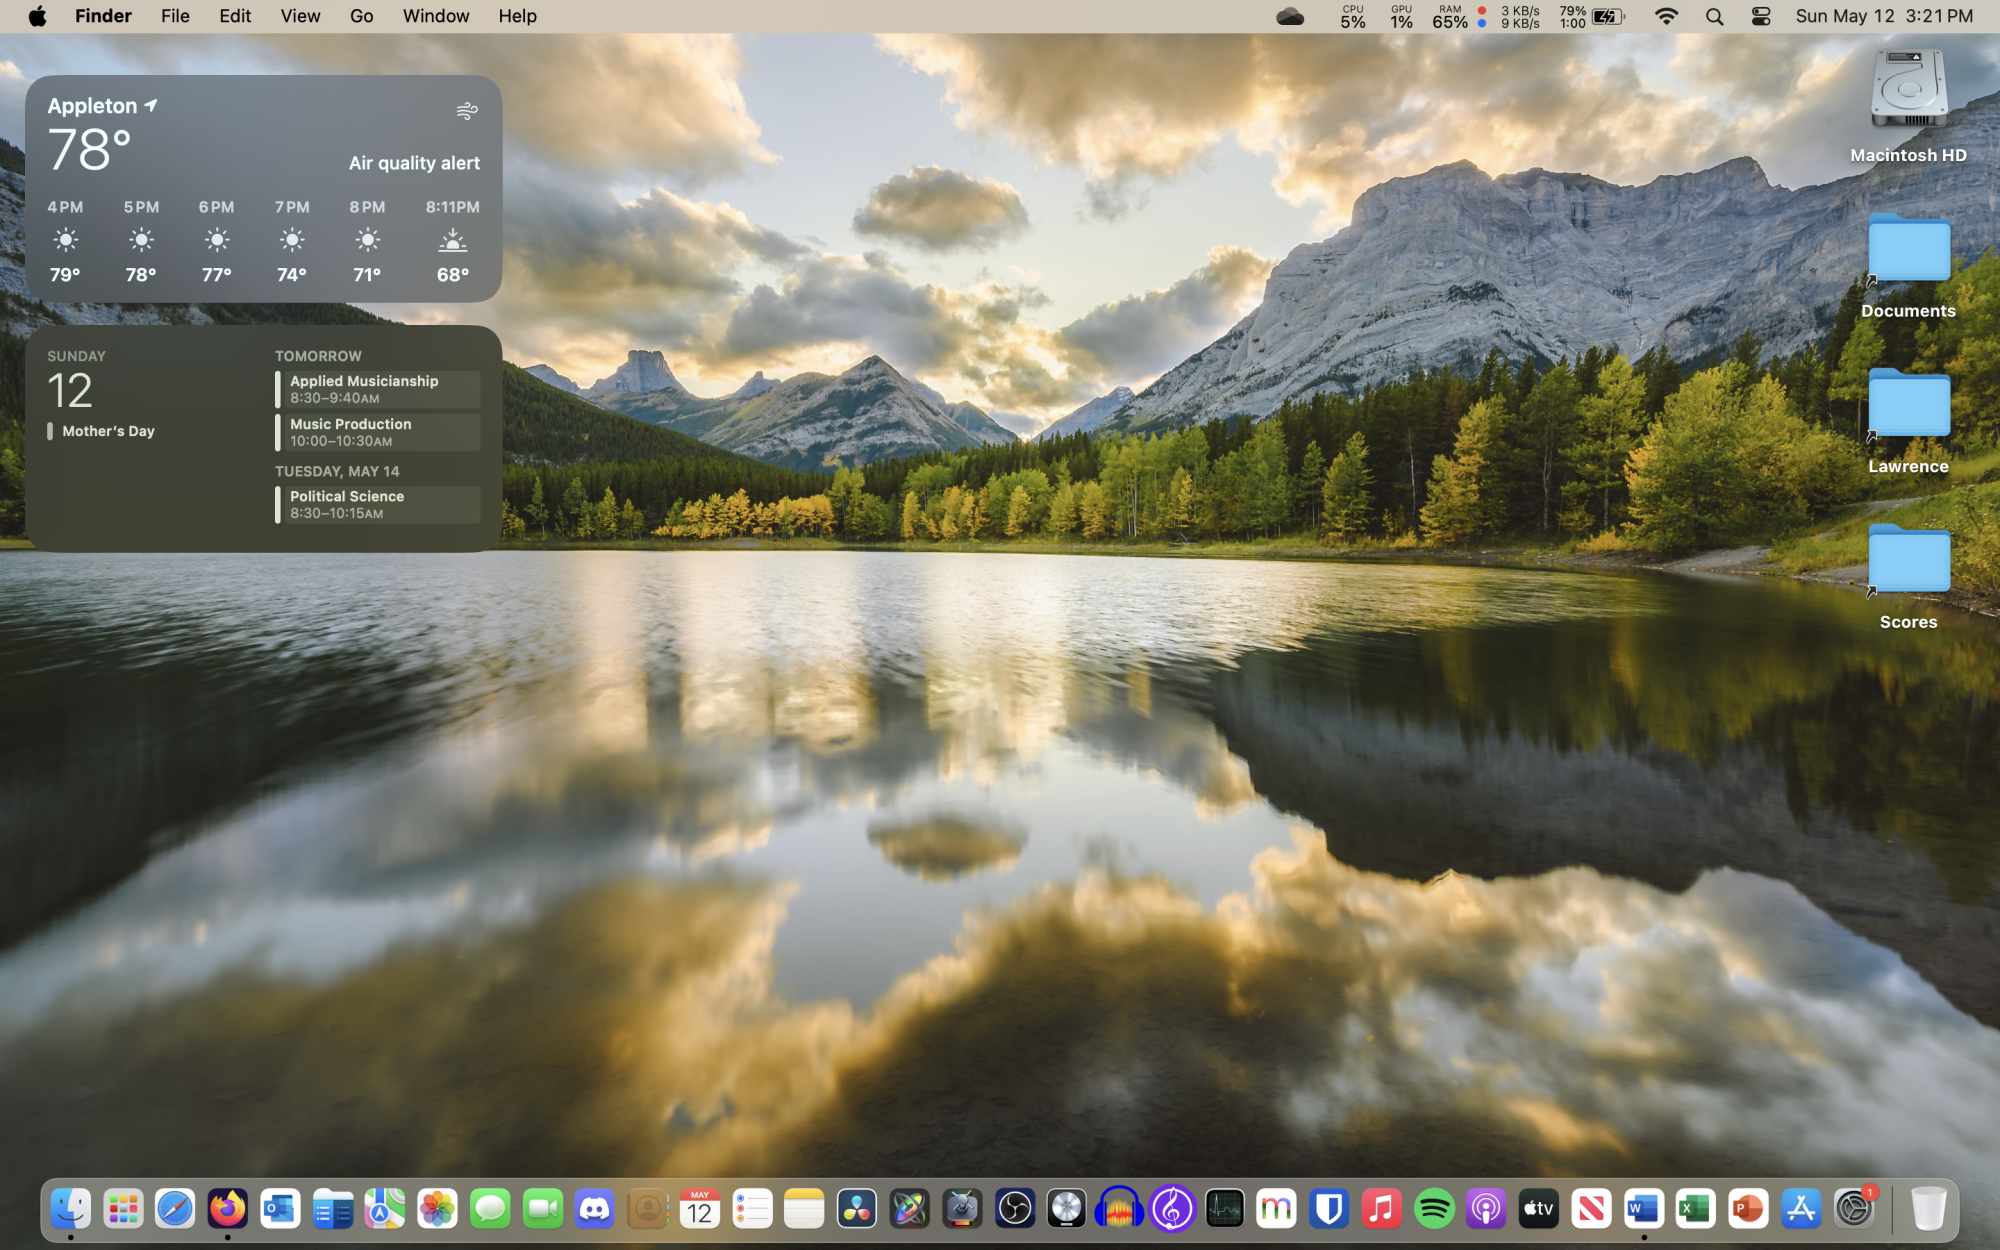This screenshot has height=1250, width=2000.
Task: Open Firefox from the dock
Action: point(227,1209)
